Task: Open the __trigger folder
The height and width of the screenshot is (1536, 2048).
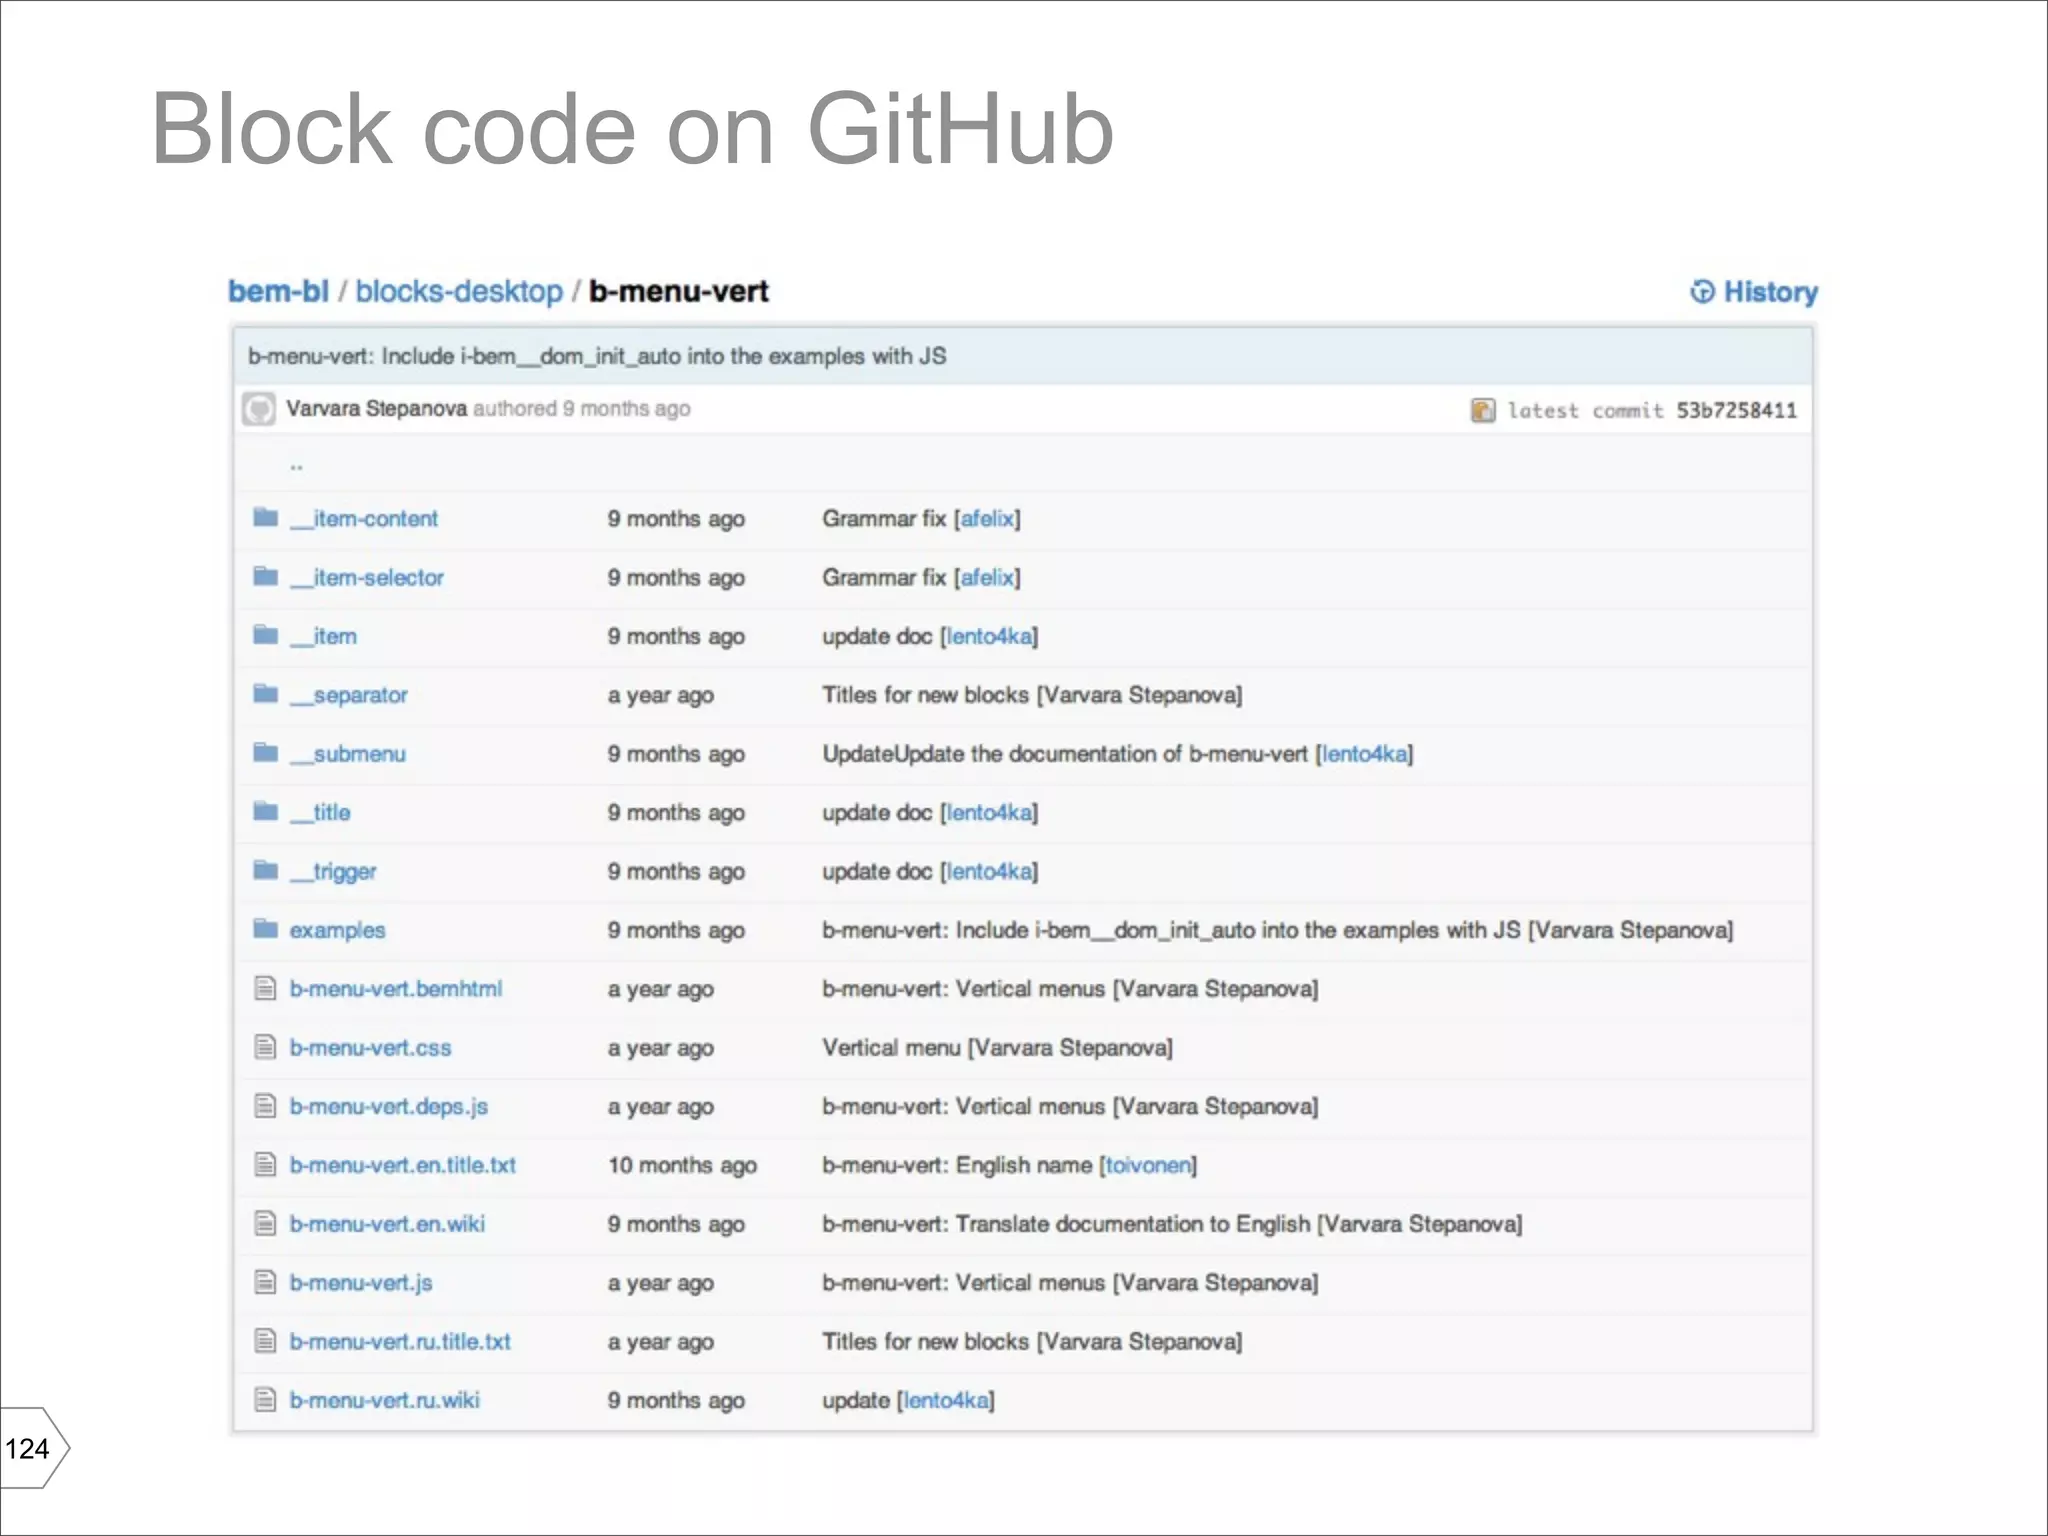Action: pyautogui.click(x=333, y=872)
